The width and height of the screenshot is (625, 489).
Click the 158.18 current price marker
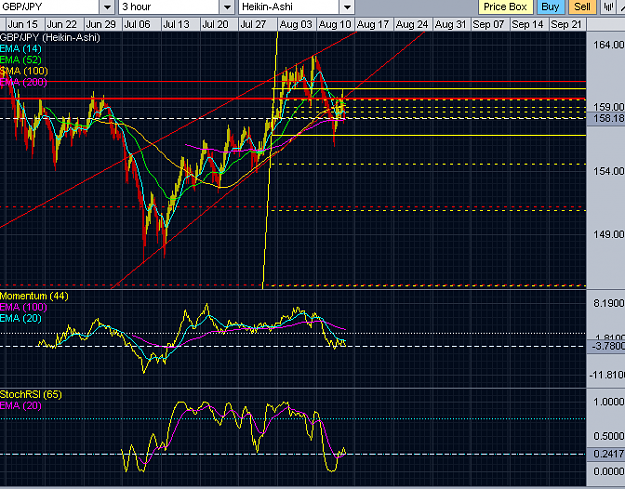coord(606,118)
